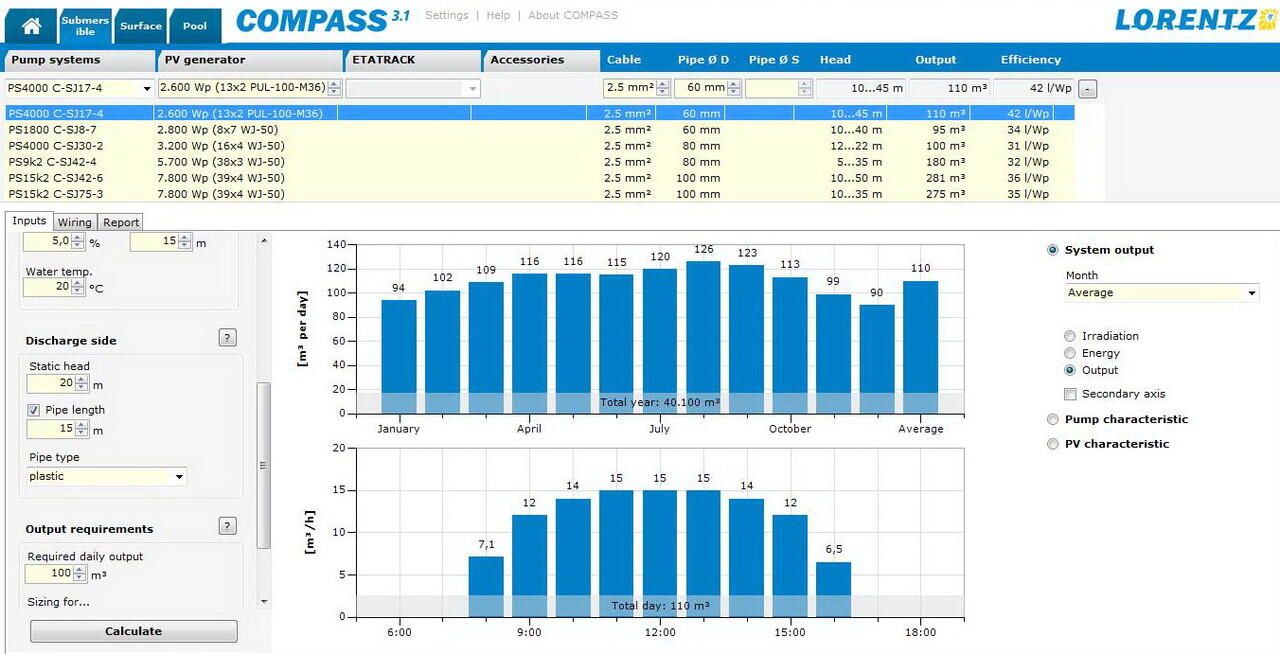Click the Required daily output field
1280x654 pixels.
(x=56, y=574)
